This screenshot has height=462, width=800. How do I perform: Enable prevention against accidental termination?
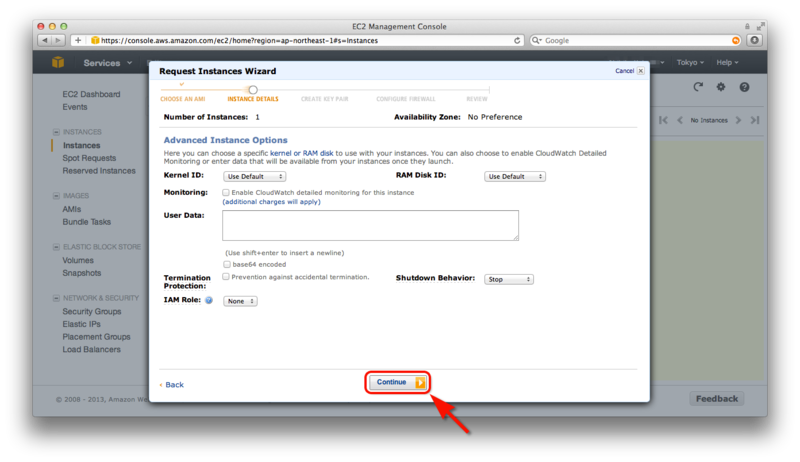pos(226,277)
